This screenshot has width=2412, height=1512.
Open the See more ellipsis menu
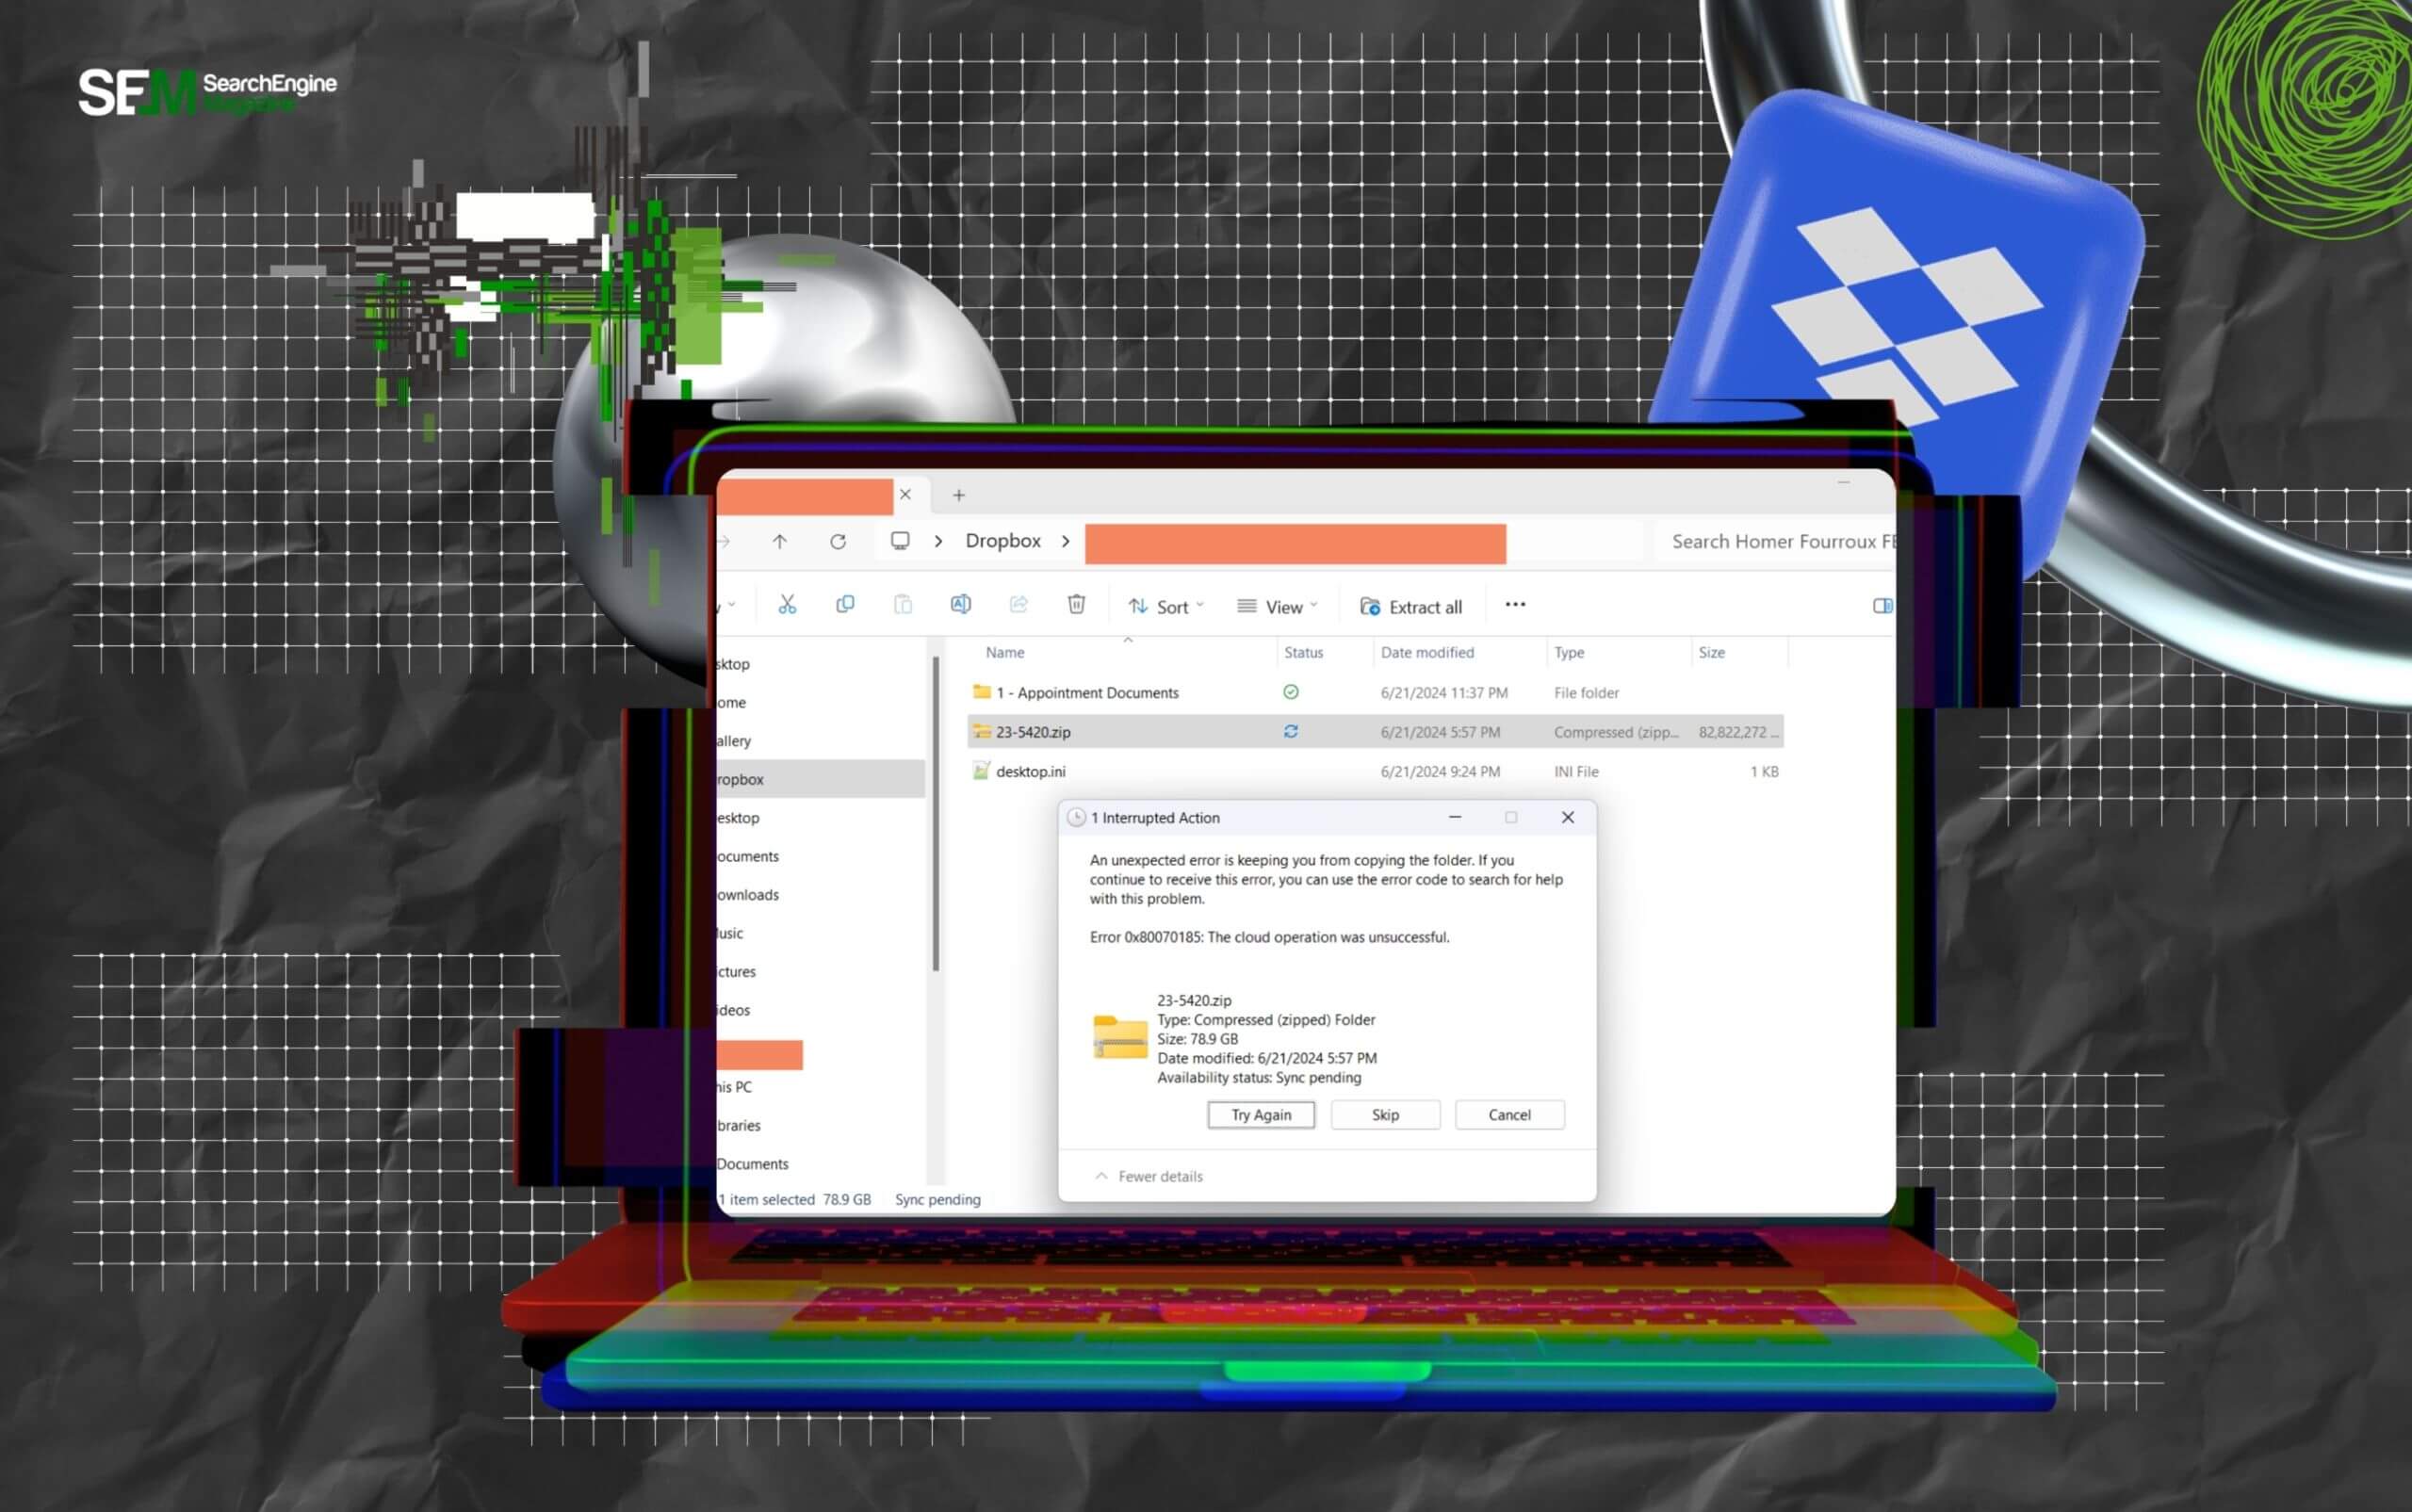pyautogui.click(x=1514, y=604)
